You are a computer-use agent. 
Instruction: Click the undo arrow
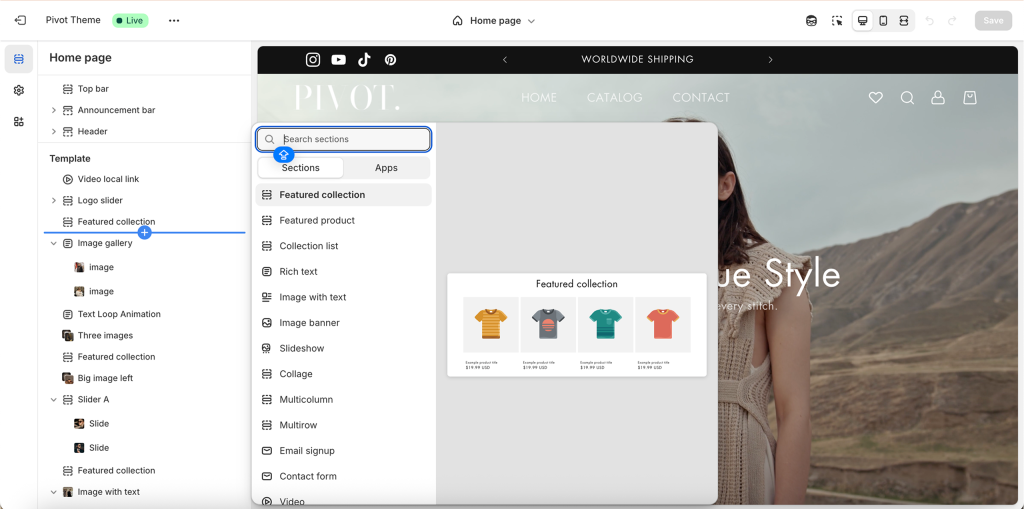coord(930,21)
